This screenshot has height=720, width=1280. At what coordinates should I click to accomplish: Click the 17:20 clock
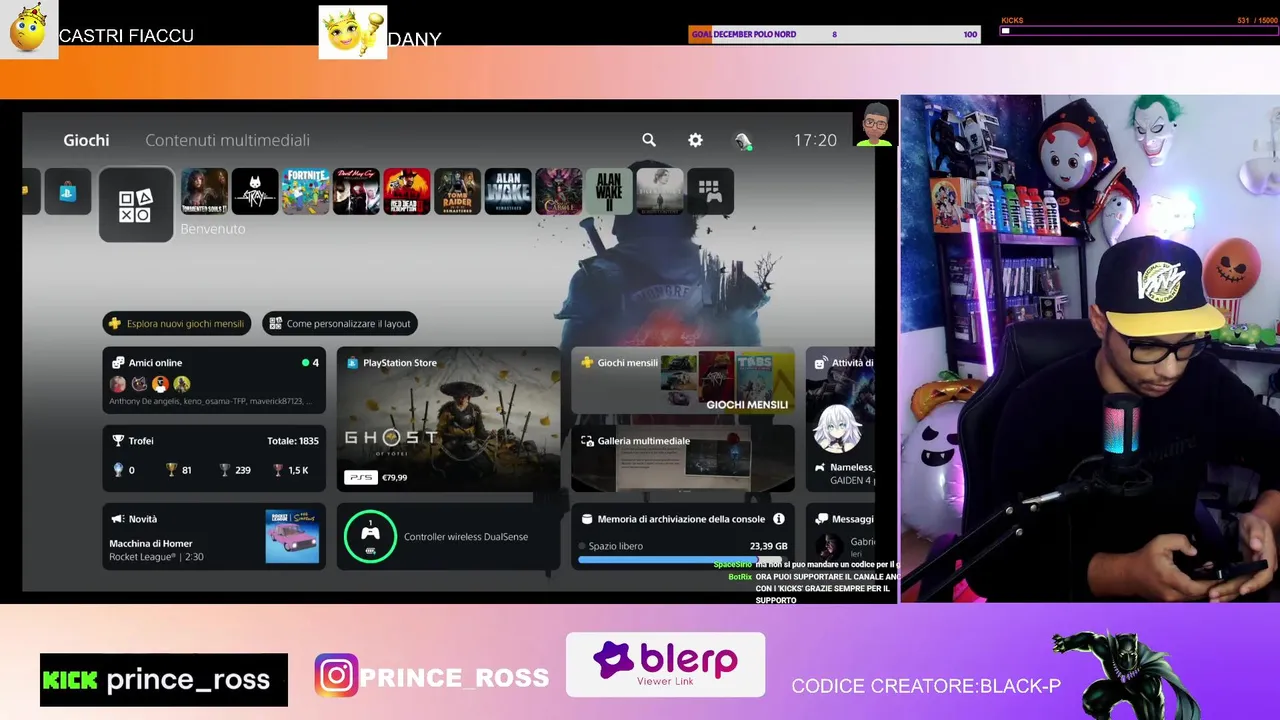(815, 141)
